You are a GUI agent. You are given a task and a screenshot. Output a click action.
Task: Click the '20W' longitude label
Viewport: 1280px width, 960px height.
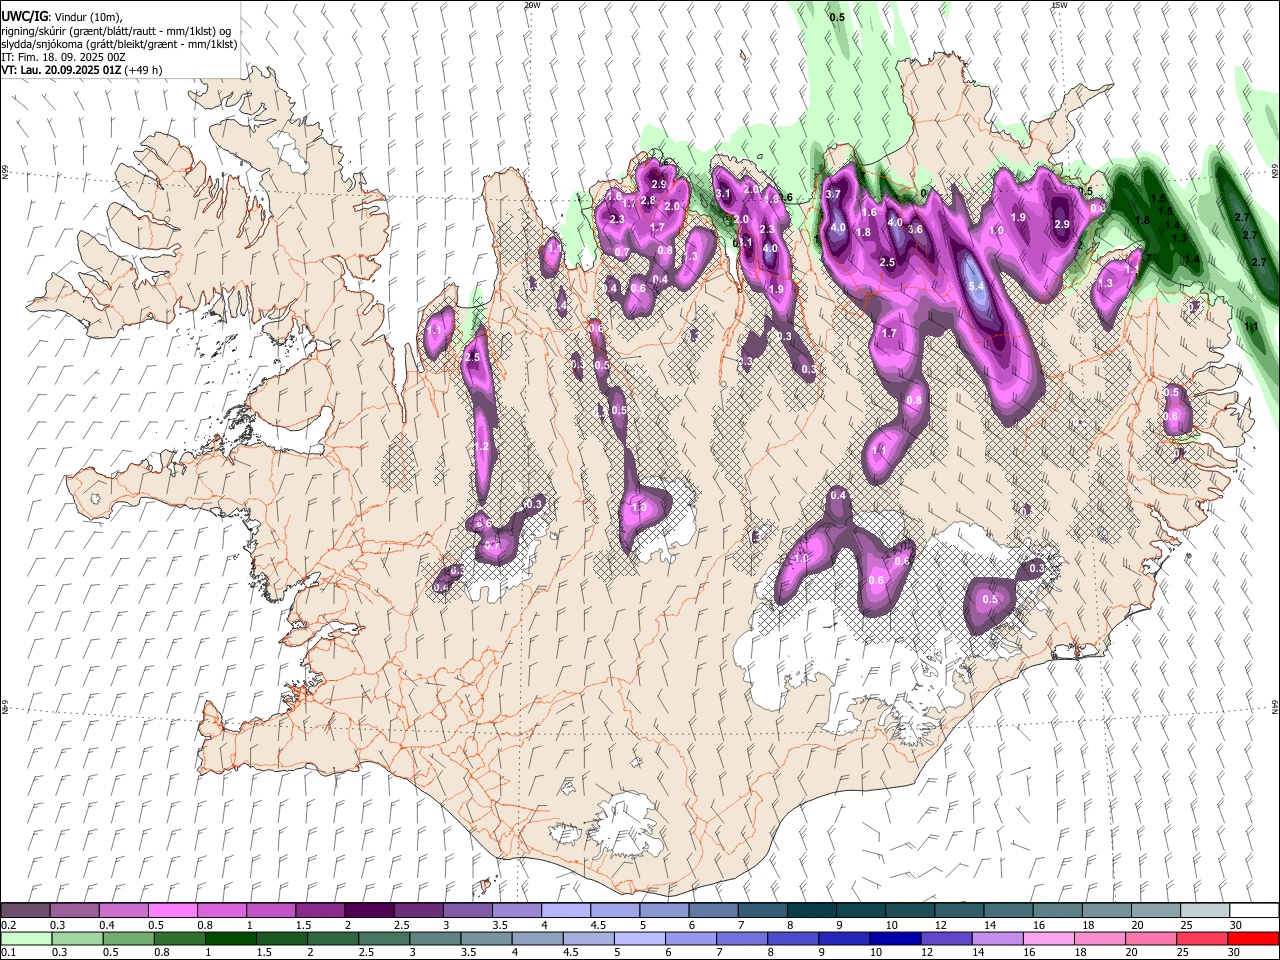(x=532, y=5)
